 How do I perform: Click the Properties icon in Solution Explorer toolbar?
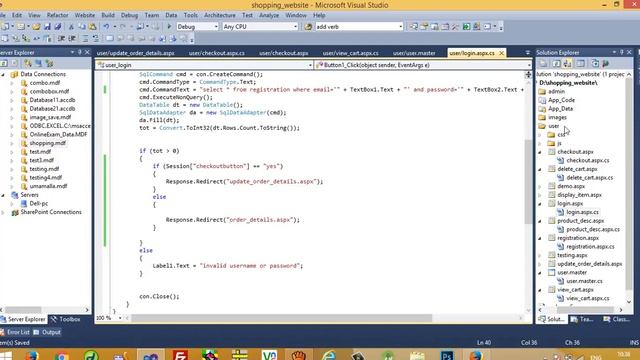[543, 63]
